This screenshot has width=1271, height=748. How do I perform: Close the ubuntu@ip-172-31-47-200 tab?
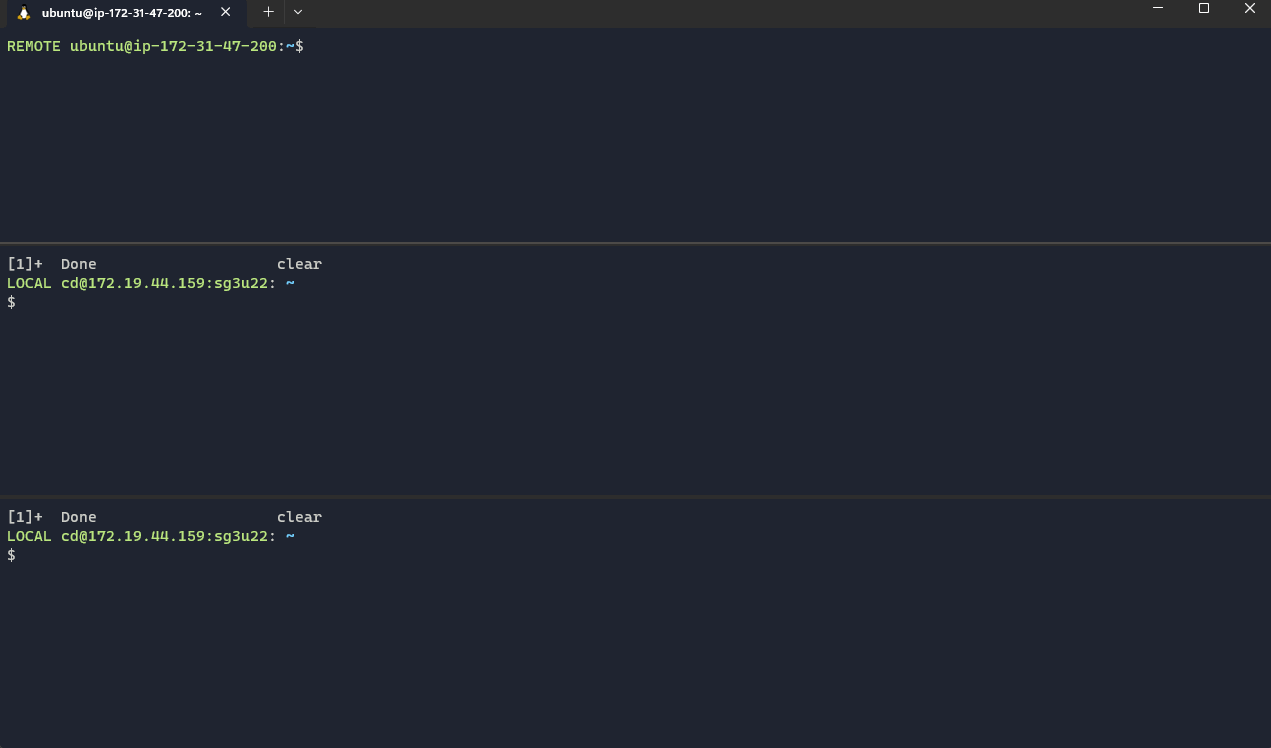226,12
